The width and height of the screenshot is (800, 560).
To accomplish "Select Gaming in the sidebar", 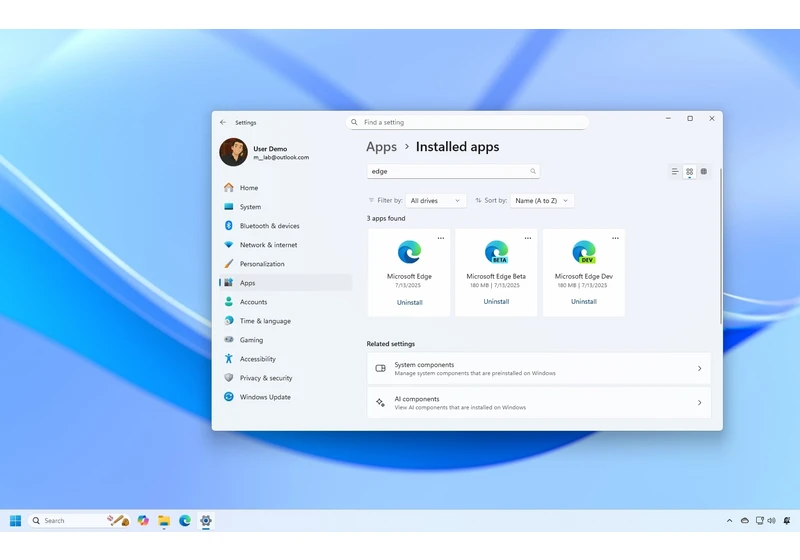I will click(x=286, y=340).
